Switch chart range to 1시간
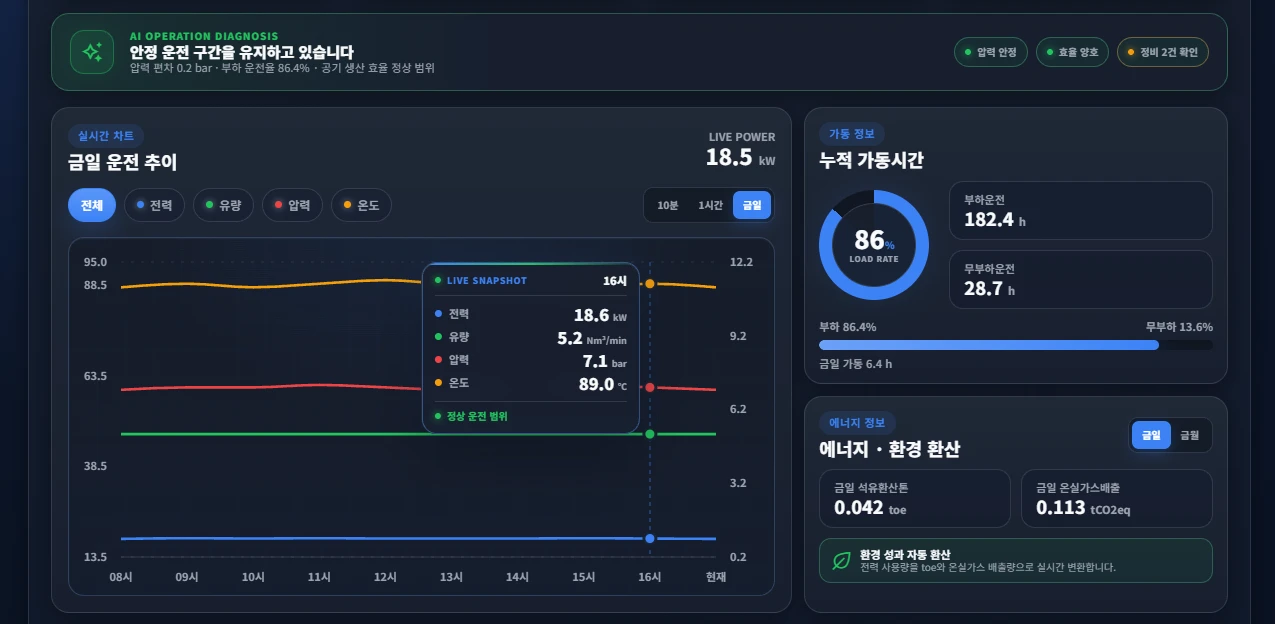This screenshot has width=1275, height=624. (710, 205)
